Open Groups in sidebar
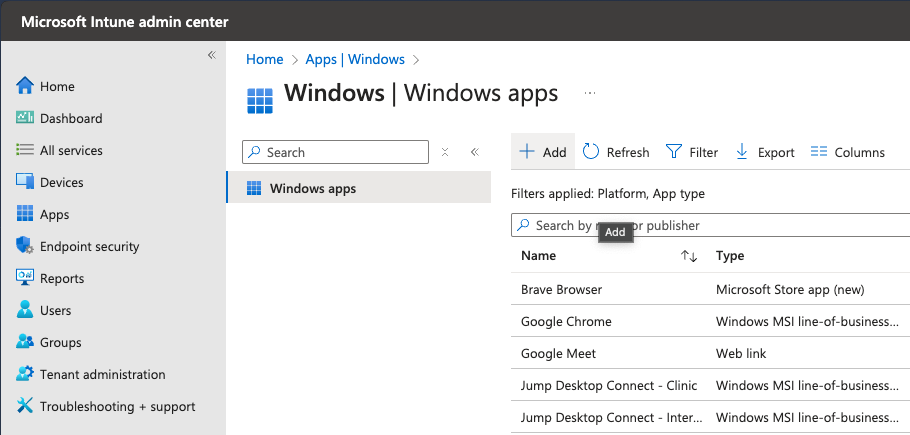The image size is (910, 435). 49,342
